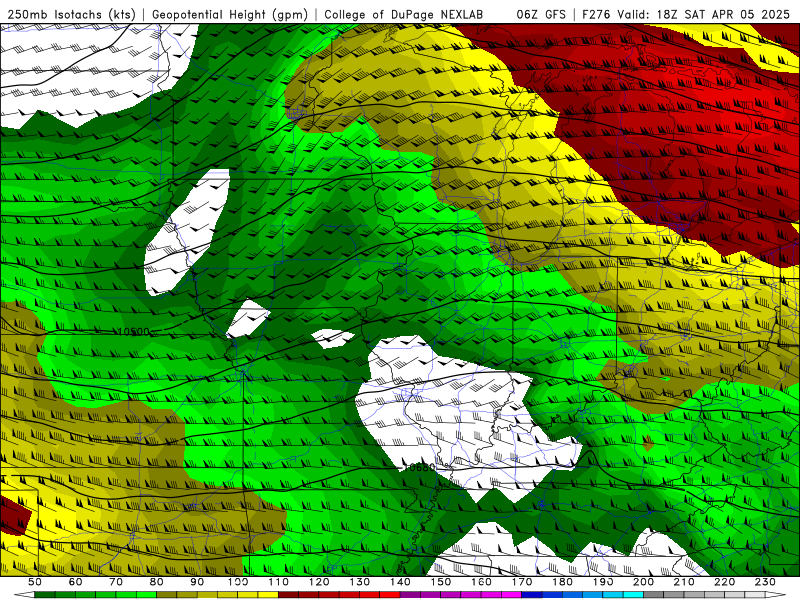Click the 80 value on the color scale
800x600 pixels.
point(157,582)
